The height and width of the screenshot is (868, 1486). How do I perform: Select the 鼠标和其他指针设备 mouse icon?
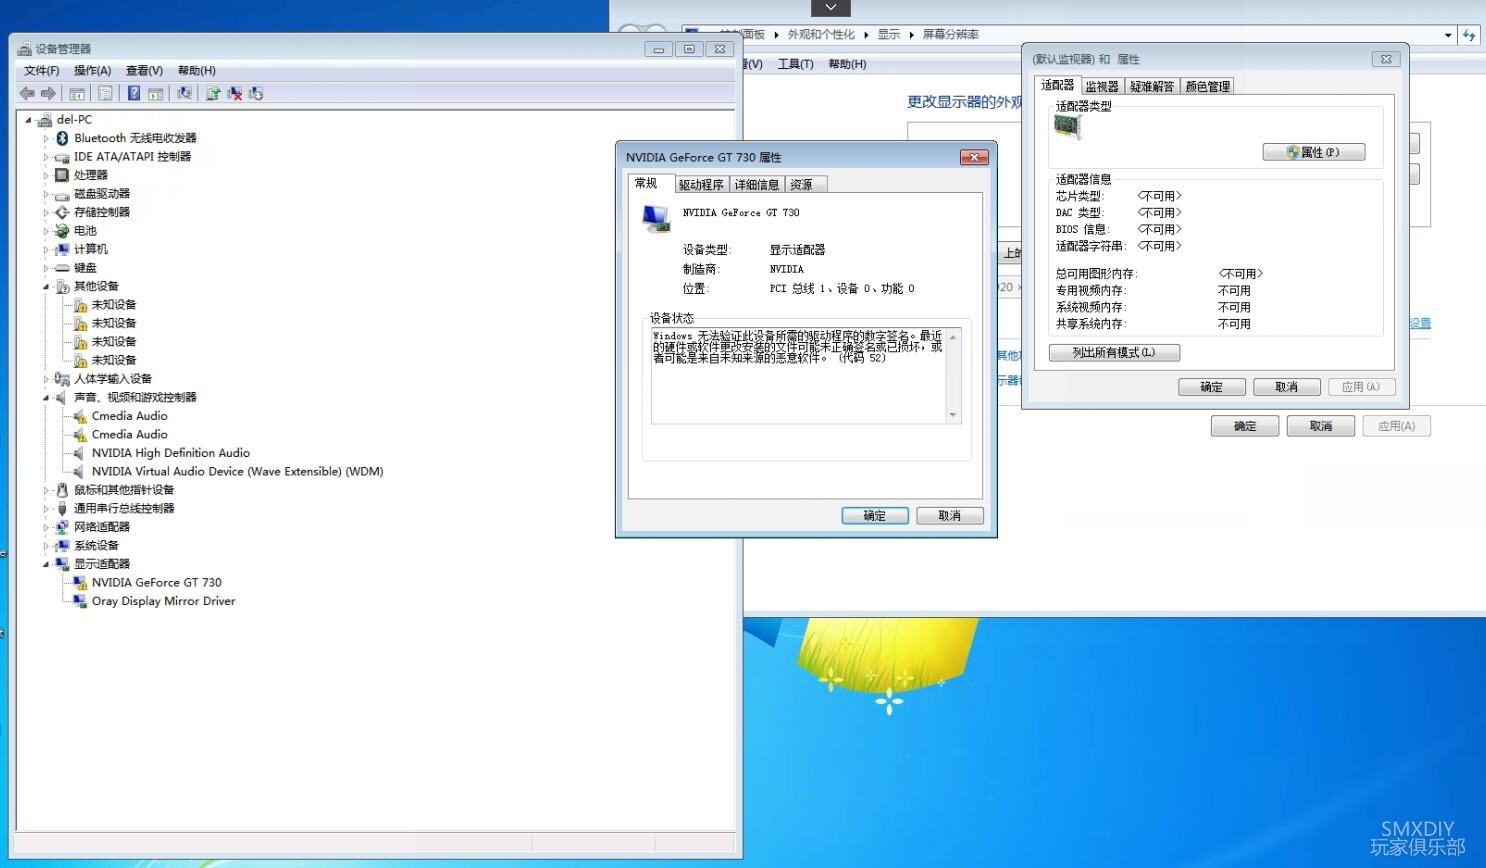coord(62,490)
